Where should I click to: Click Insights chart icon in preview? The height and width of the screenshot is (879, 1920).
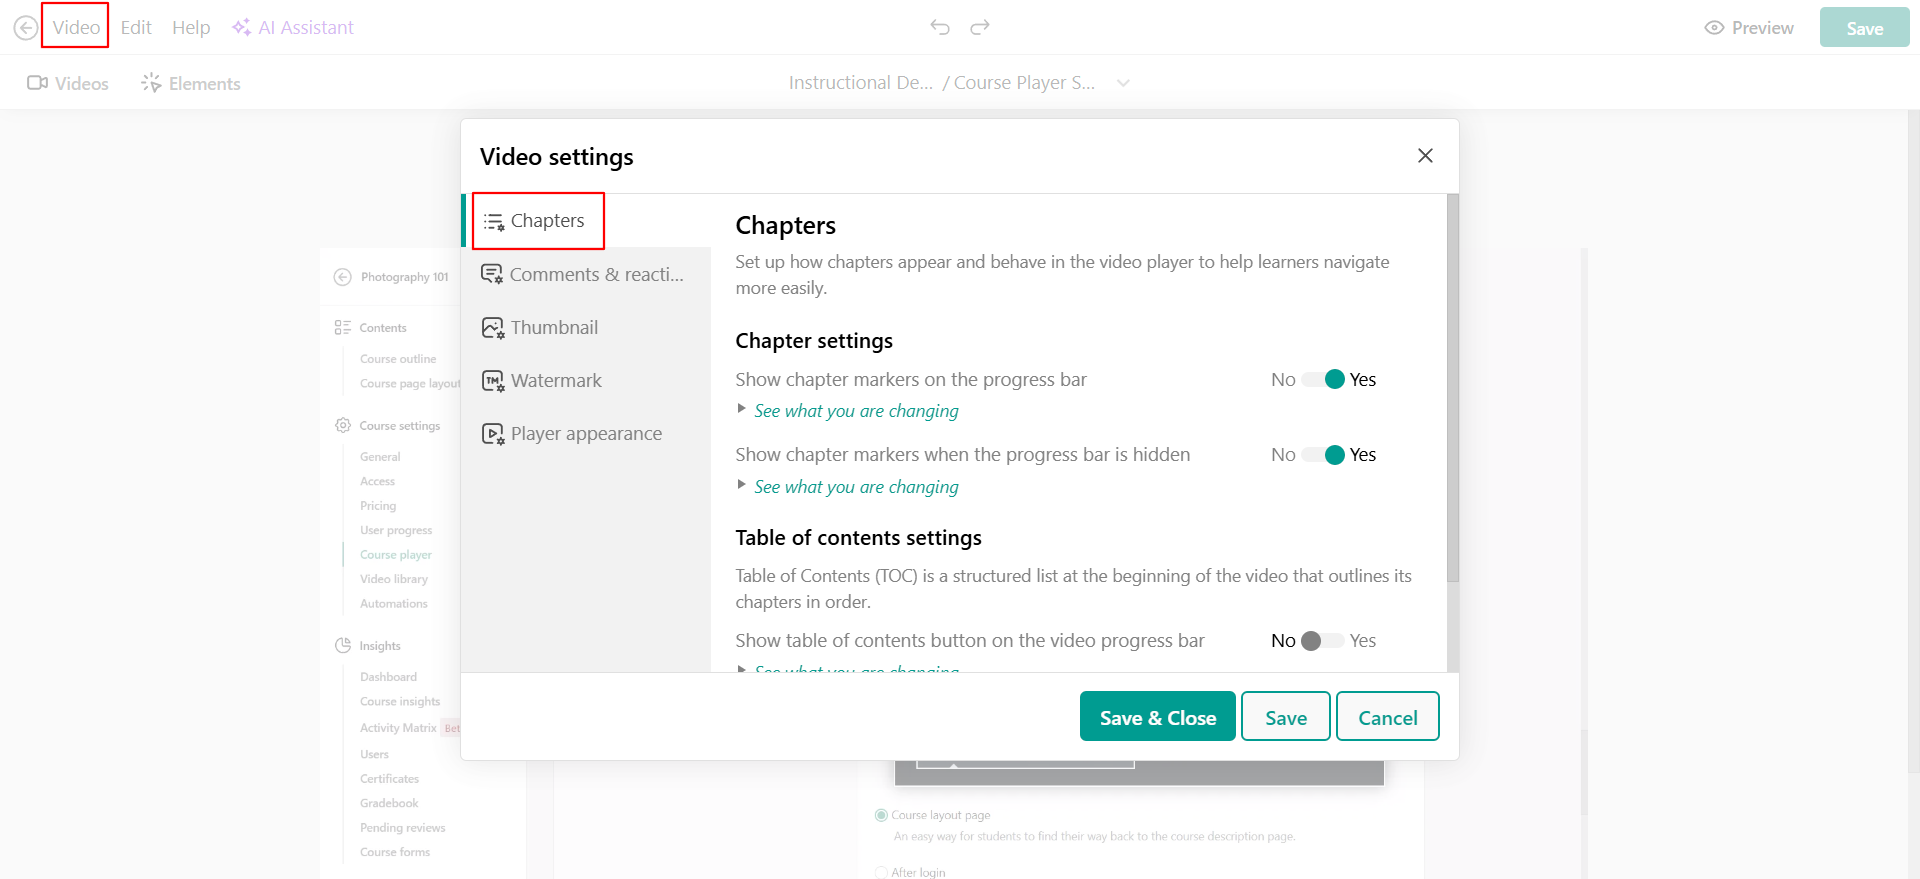coord(343,645)
